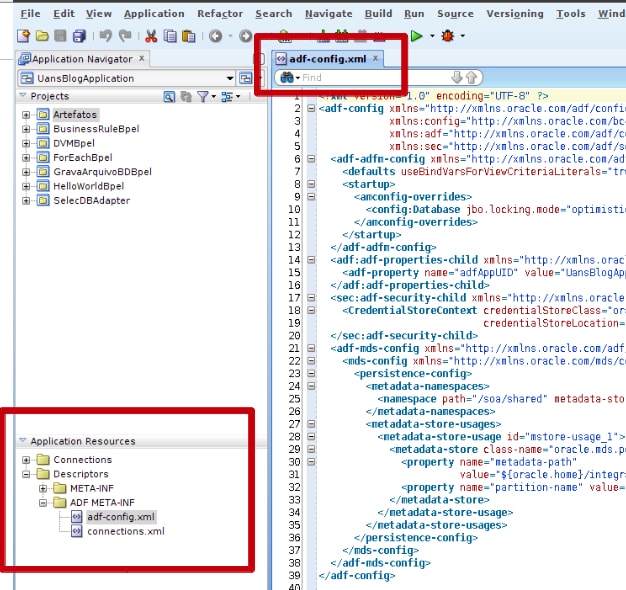Click the search magnifier icon in Projects header
626x590 pixels.
click(x=169, y=96)
